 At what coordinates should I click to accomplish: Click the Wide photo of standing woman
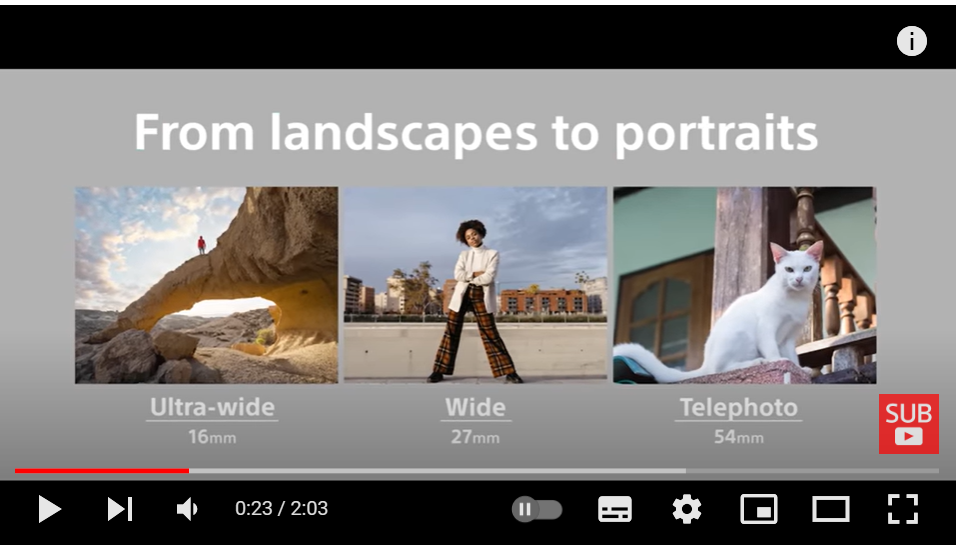(475, 285)
